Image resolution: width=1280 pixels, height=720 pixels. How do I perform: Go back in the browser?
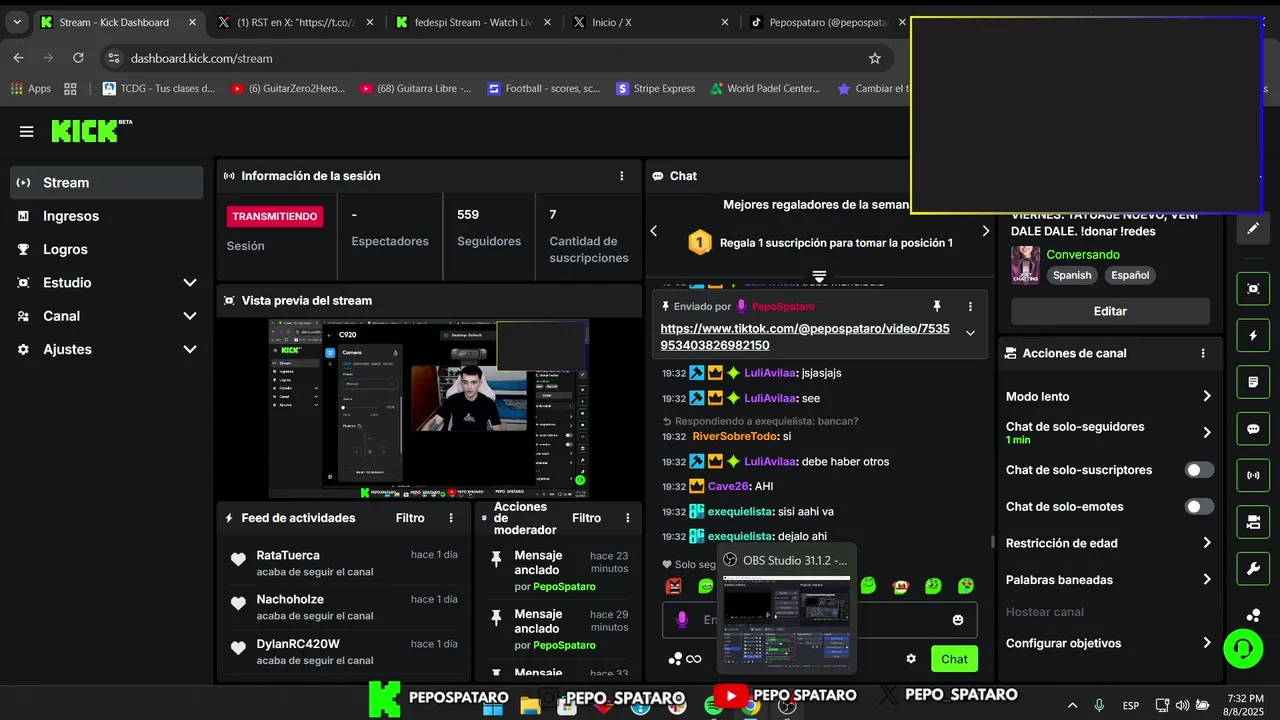pos(18,58)
